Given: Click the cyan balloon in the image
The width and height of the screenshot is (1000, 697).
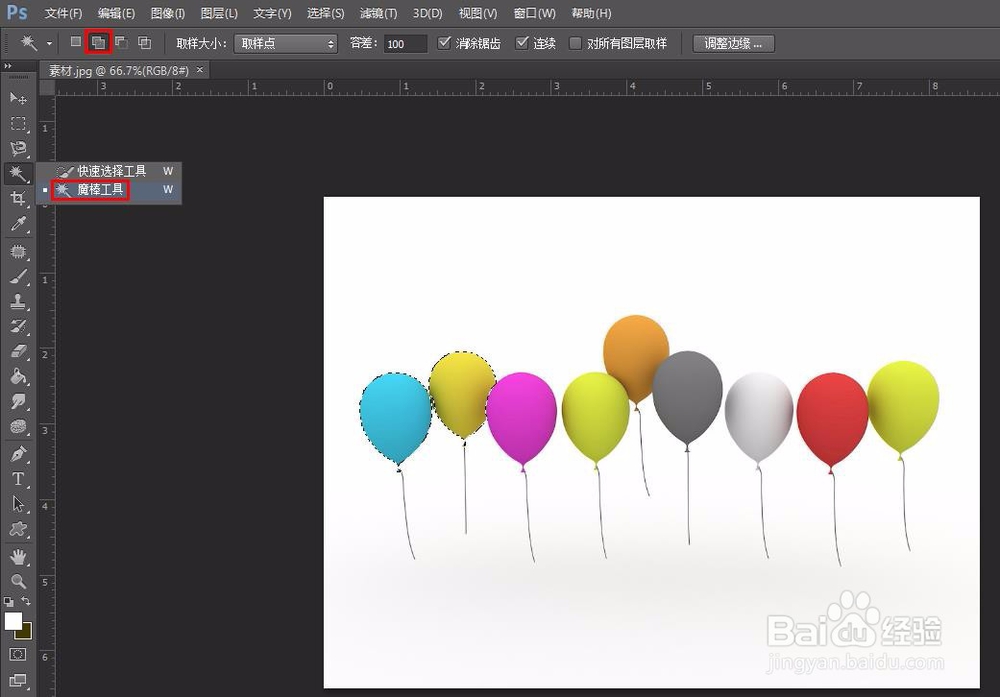Looking at the screenshot, I should point(395,418).
